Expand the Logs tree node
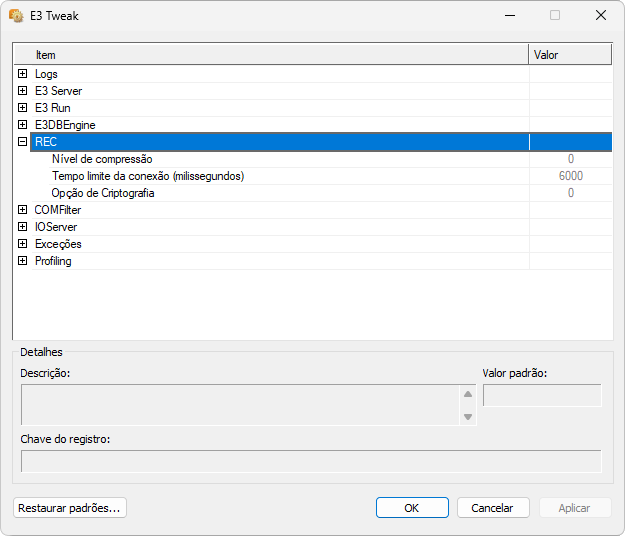The width and height of the screenshot is (625, 536). pos(22,74)
